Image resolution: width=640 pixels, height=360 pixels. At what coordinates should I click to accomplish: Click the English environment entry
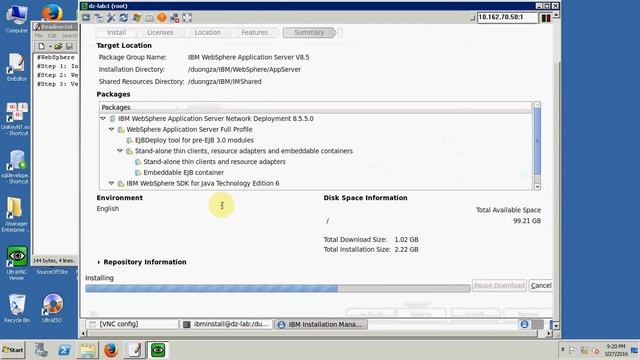point(108,209)
